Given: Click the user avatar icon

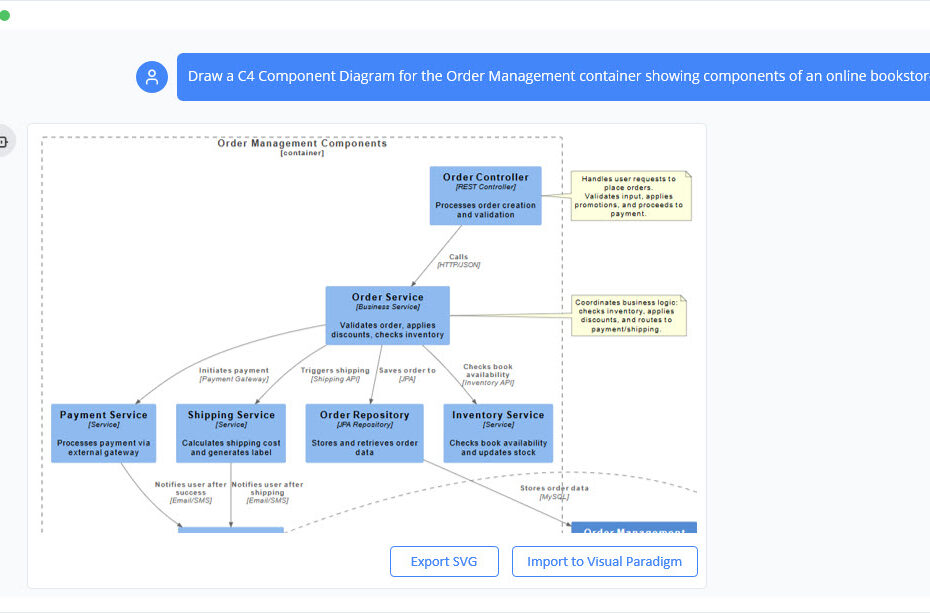Looking at the screenshot, I should tap(152, 77).
